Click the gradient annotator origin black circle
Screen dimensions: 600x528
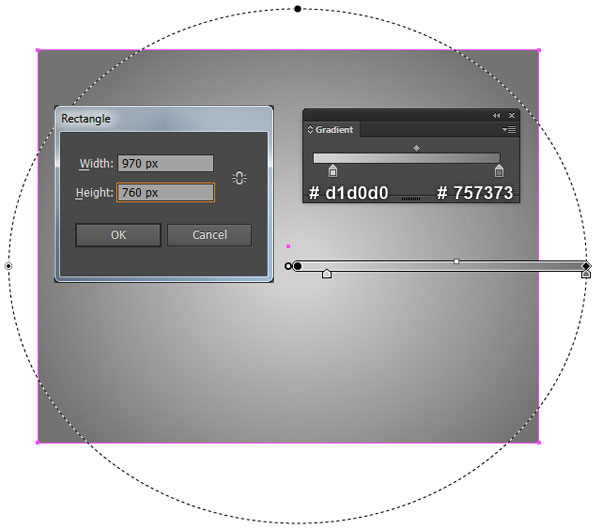tap(297, 266)
